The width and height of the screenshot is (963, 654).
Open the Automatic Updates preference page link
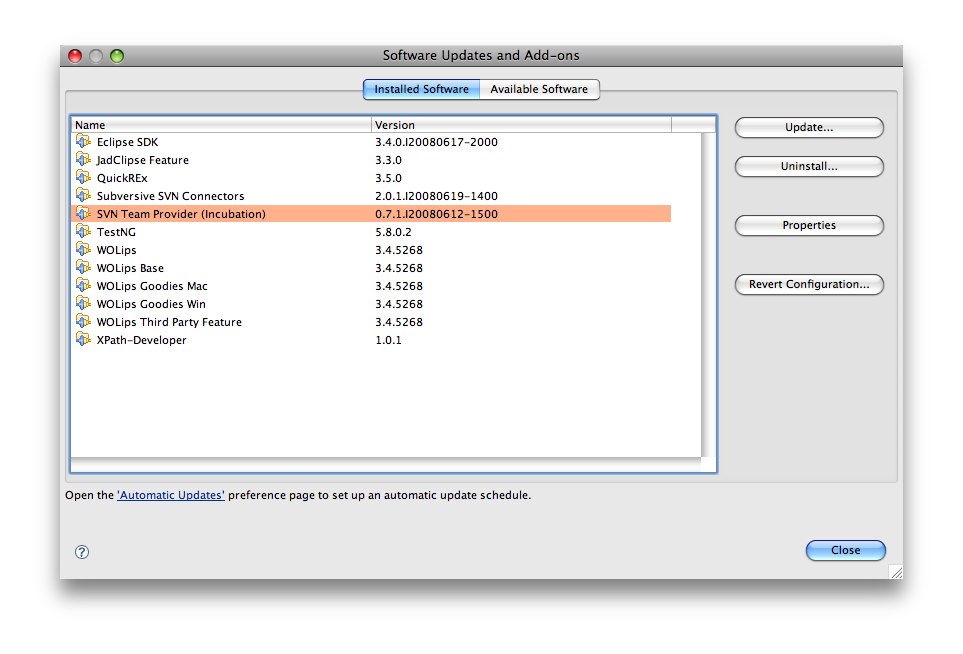(x=169, y=494)
